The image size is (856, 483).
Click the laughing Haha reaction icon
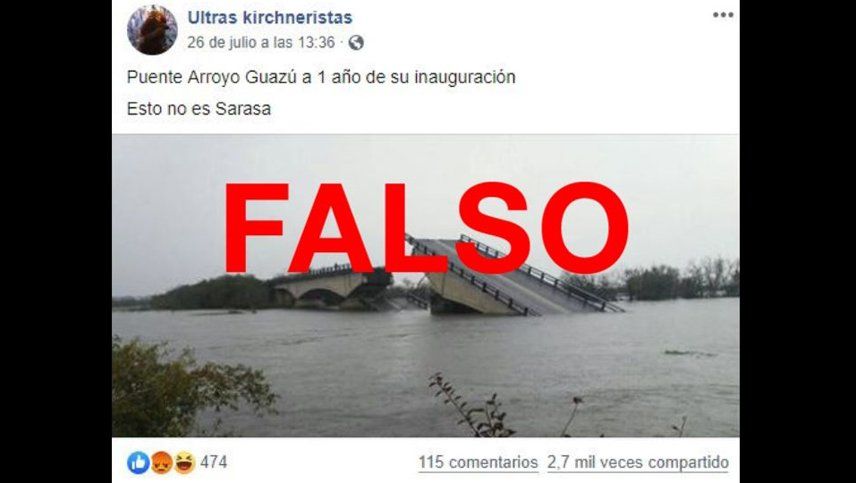coord(185,463)
